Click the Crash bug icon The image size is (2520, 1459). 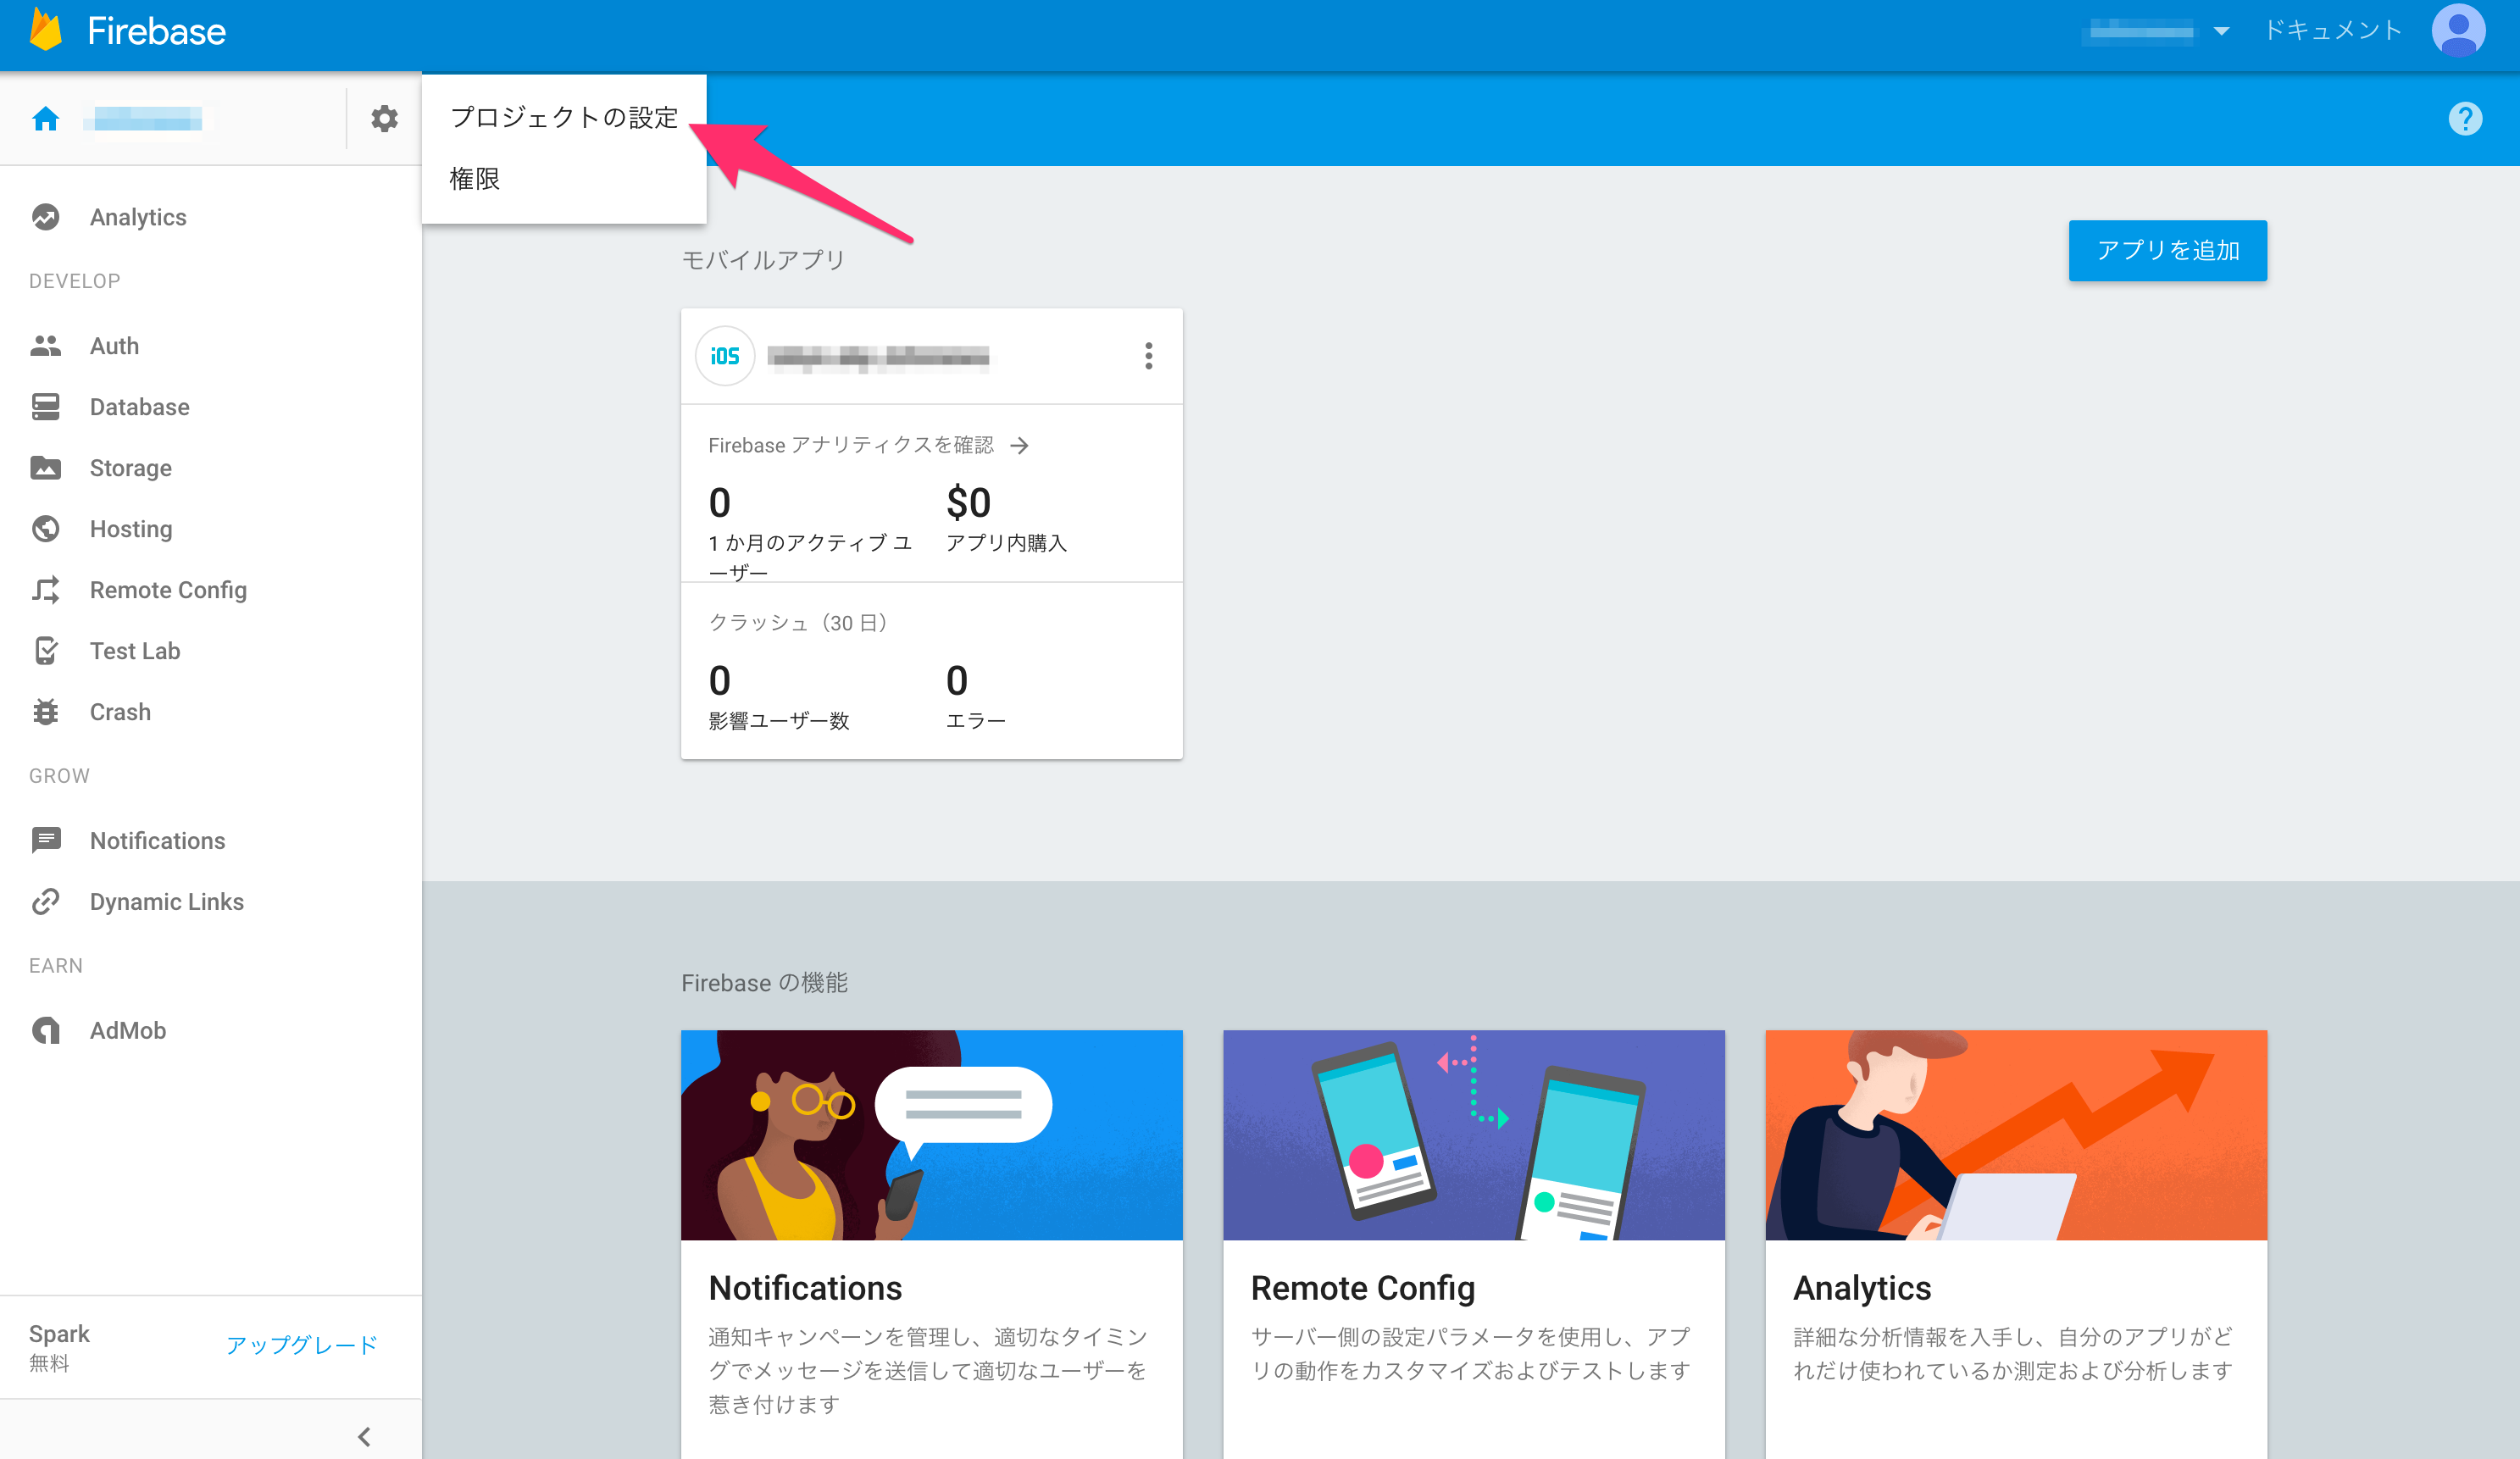[x=46, y=712]
